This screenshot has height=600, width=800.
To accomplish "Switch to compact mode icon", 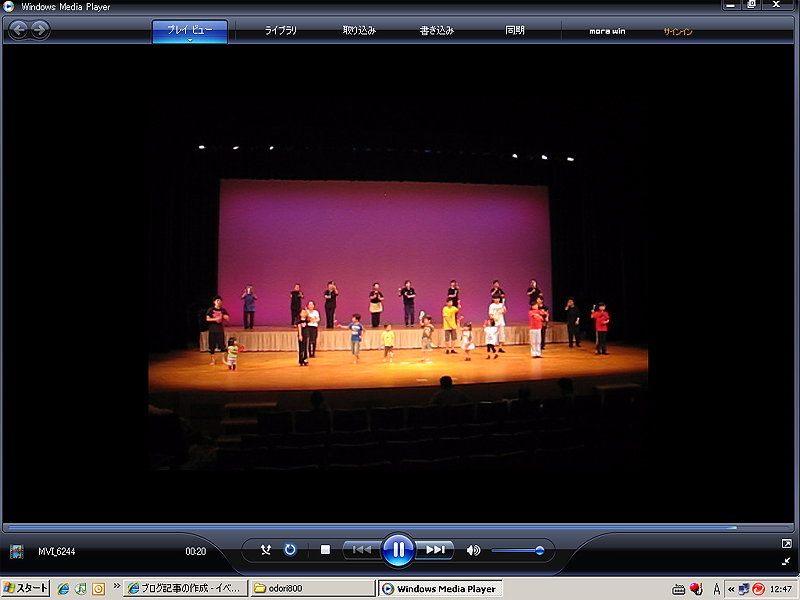I will (x=786, y=561).
